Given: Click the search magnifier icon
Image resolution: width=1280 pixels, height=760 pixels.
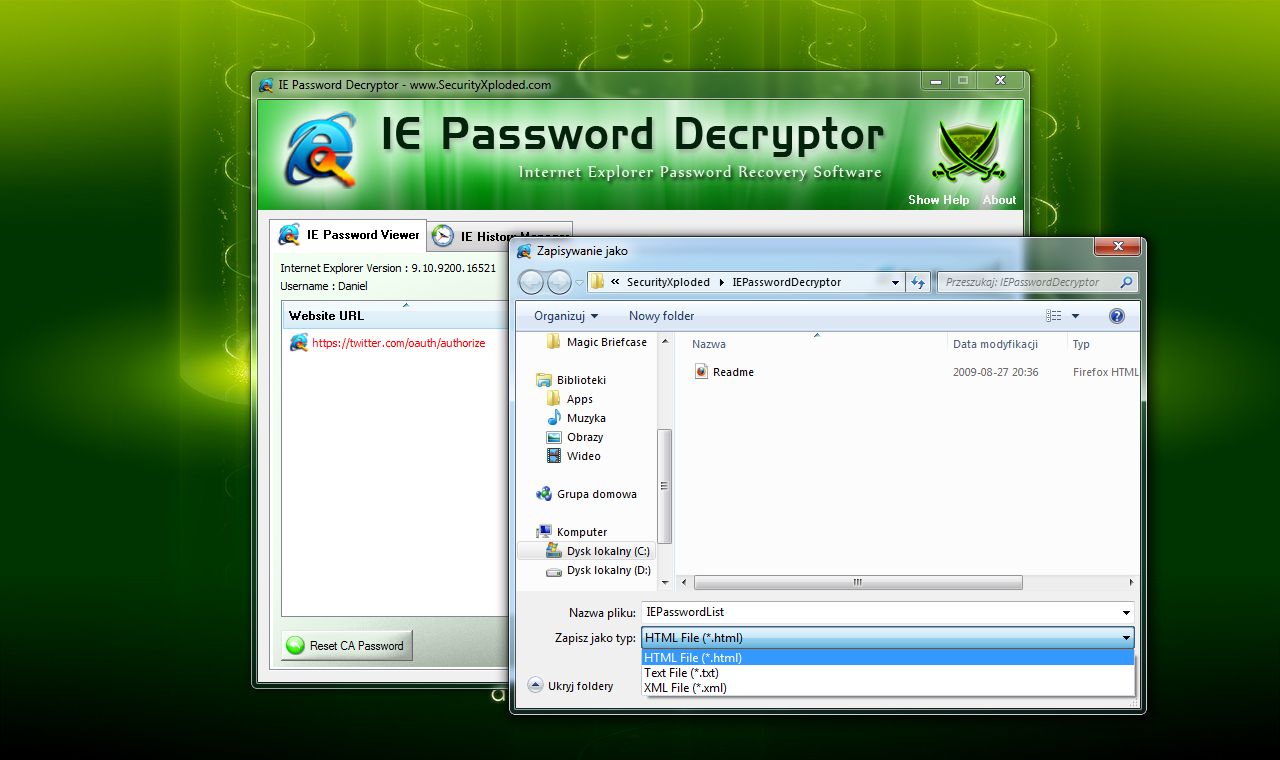Looking at the screenshot, I should (1126, 282).
